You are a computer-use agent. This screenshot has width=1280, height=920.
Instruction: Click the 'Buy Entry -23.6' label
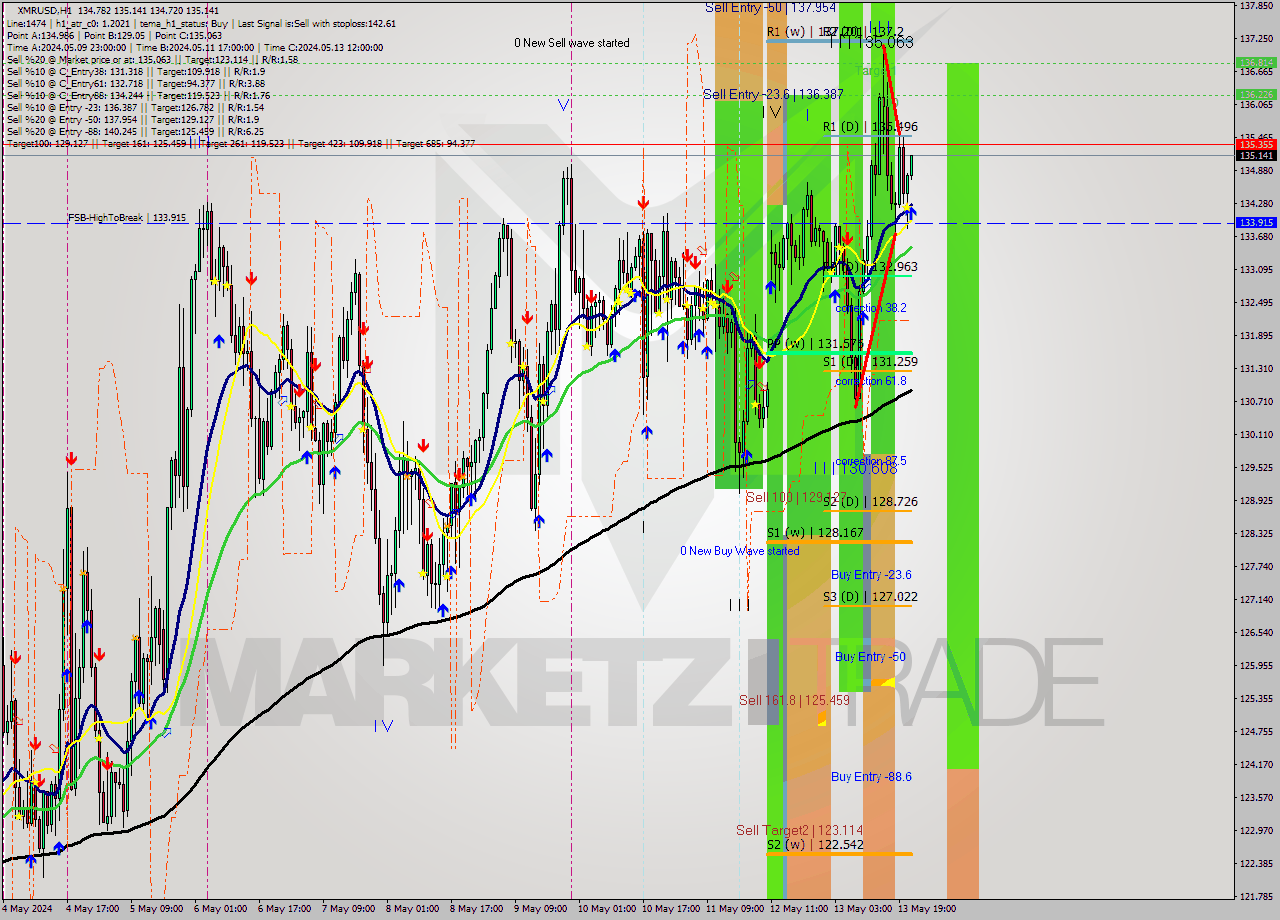tap(871, 575)
